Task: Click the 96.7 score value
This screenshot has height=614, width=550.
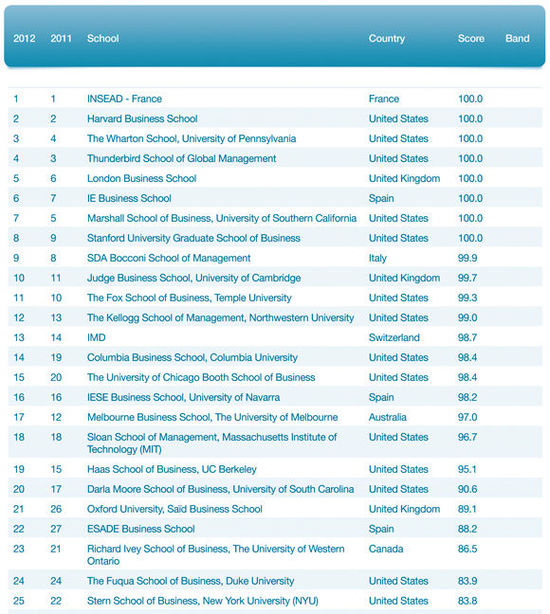Action: [x=467, y=437]
